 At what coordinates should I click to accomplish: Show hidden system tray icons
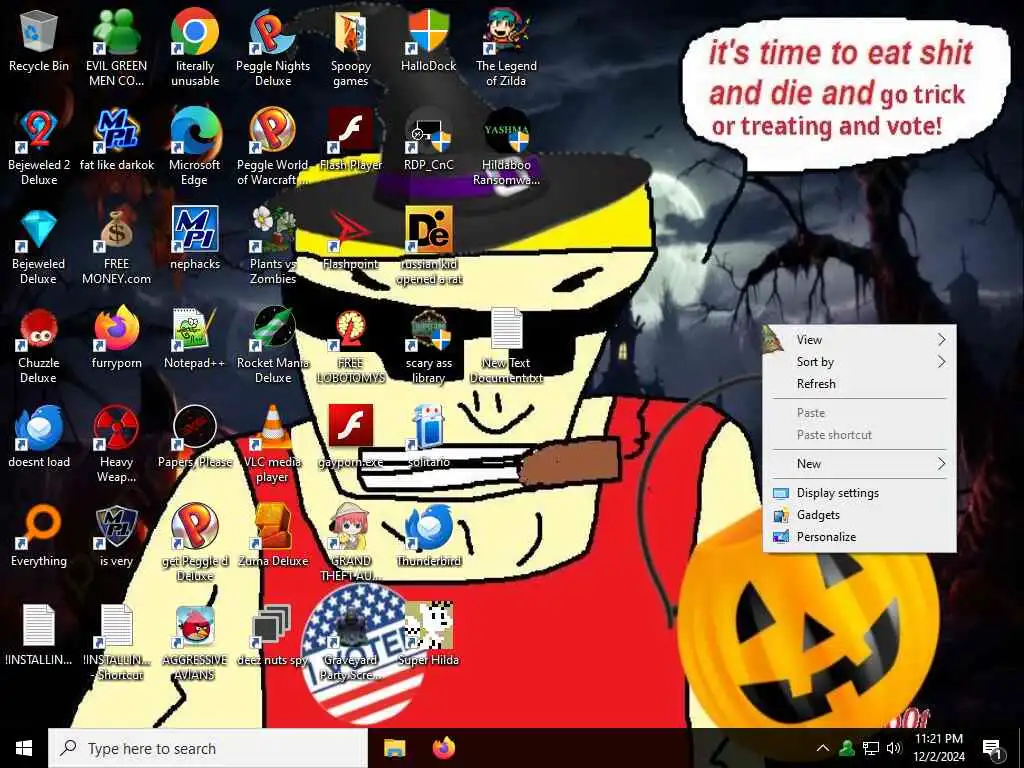pyautogui.click(x=823, y=748)
